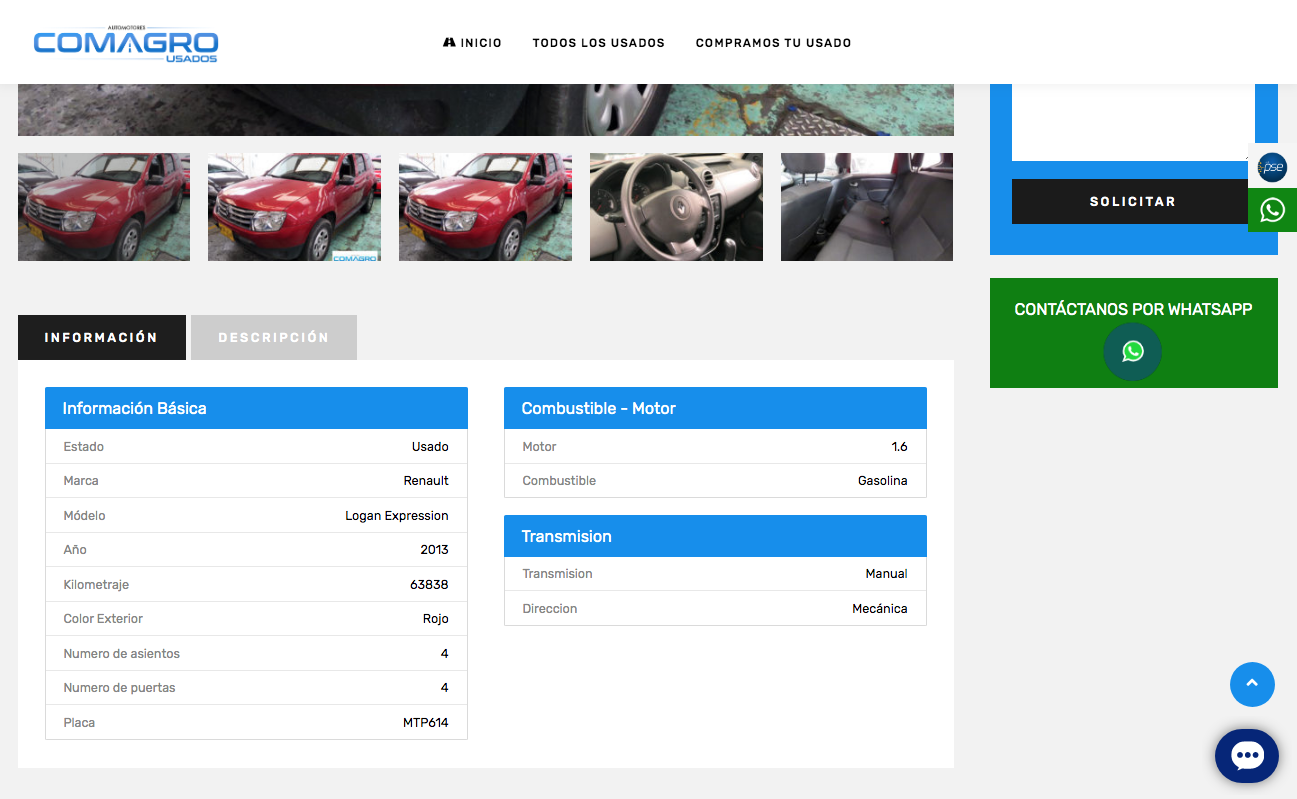
Task: Go to Compramos tu Usado page
Action: [773, 43]
